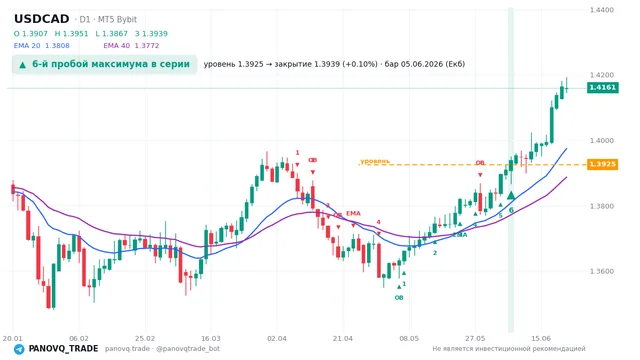Select the open value 'O 1.3907'
This screenshot has width=640, height=360.
coord(31,34)
